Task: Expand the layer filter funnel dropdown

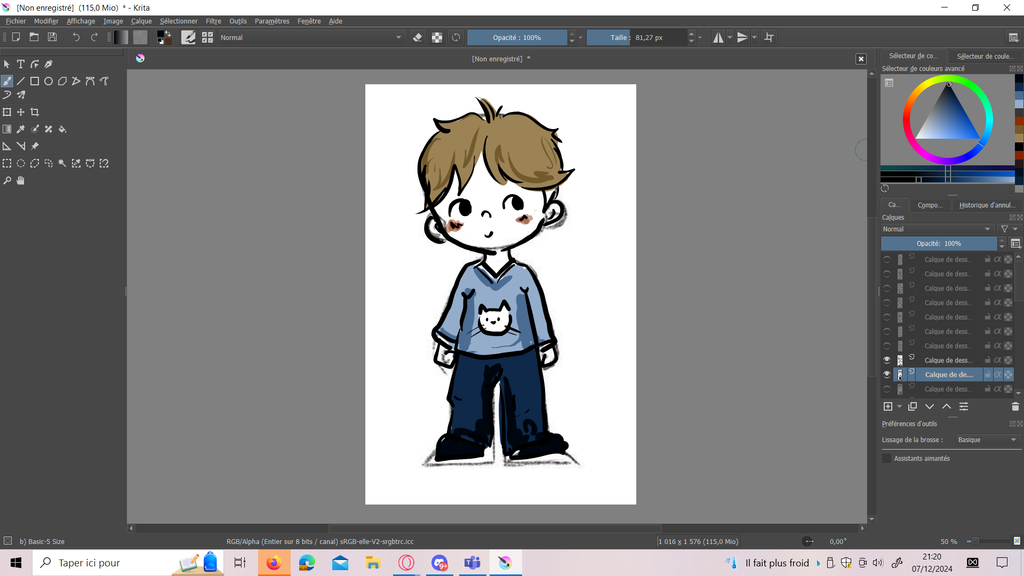Action: 1006,229
